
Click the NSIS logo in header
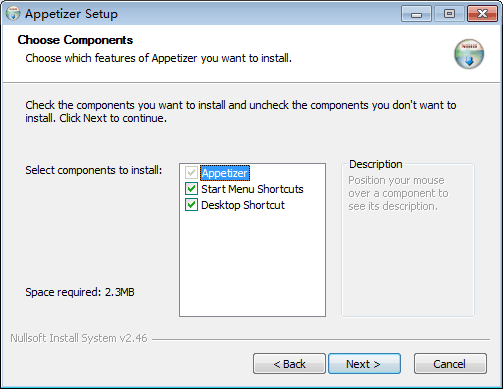click(x=469, y=54)
